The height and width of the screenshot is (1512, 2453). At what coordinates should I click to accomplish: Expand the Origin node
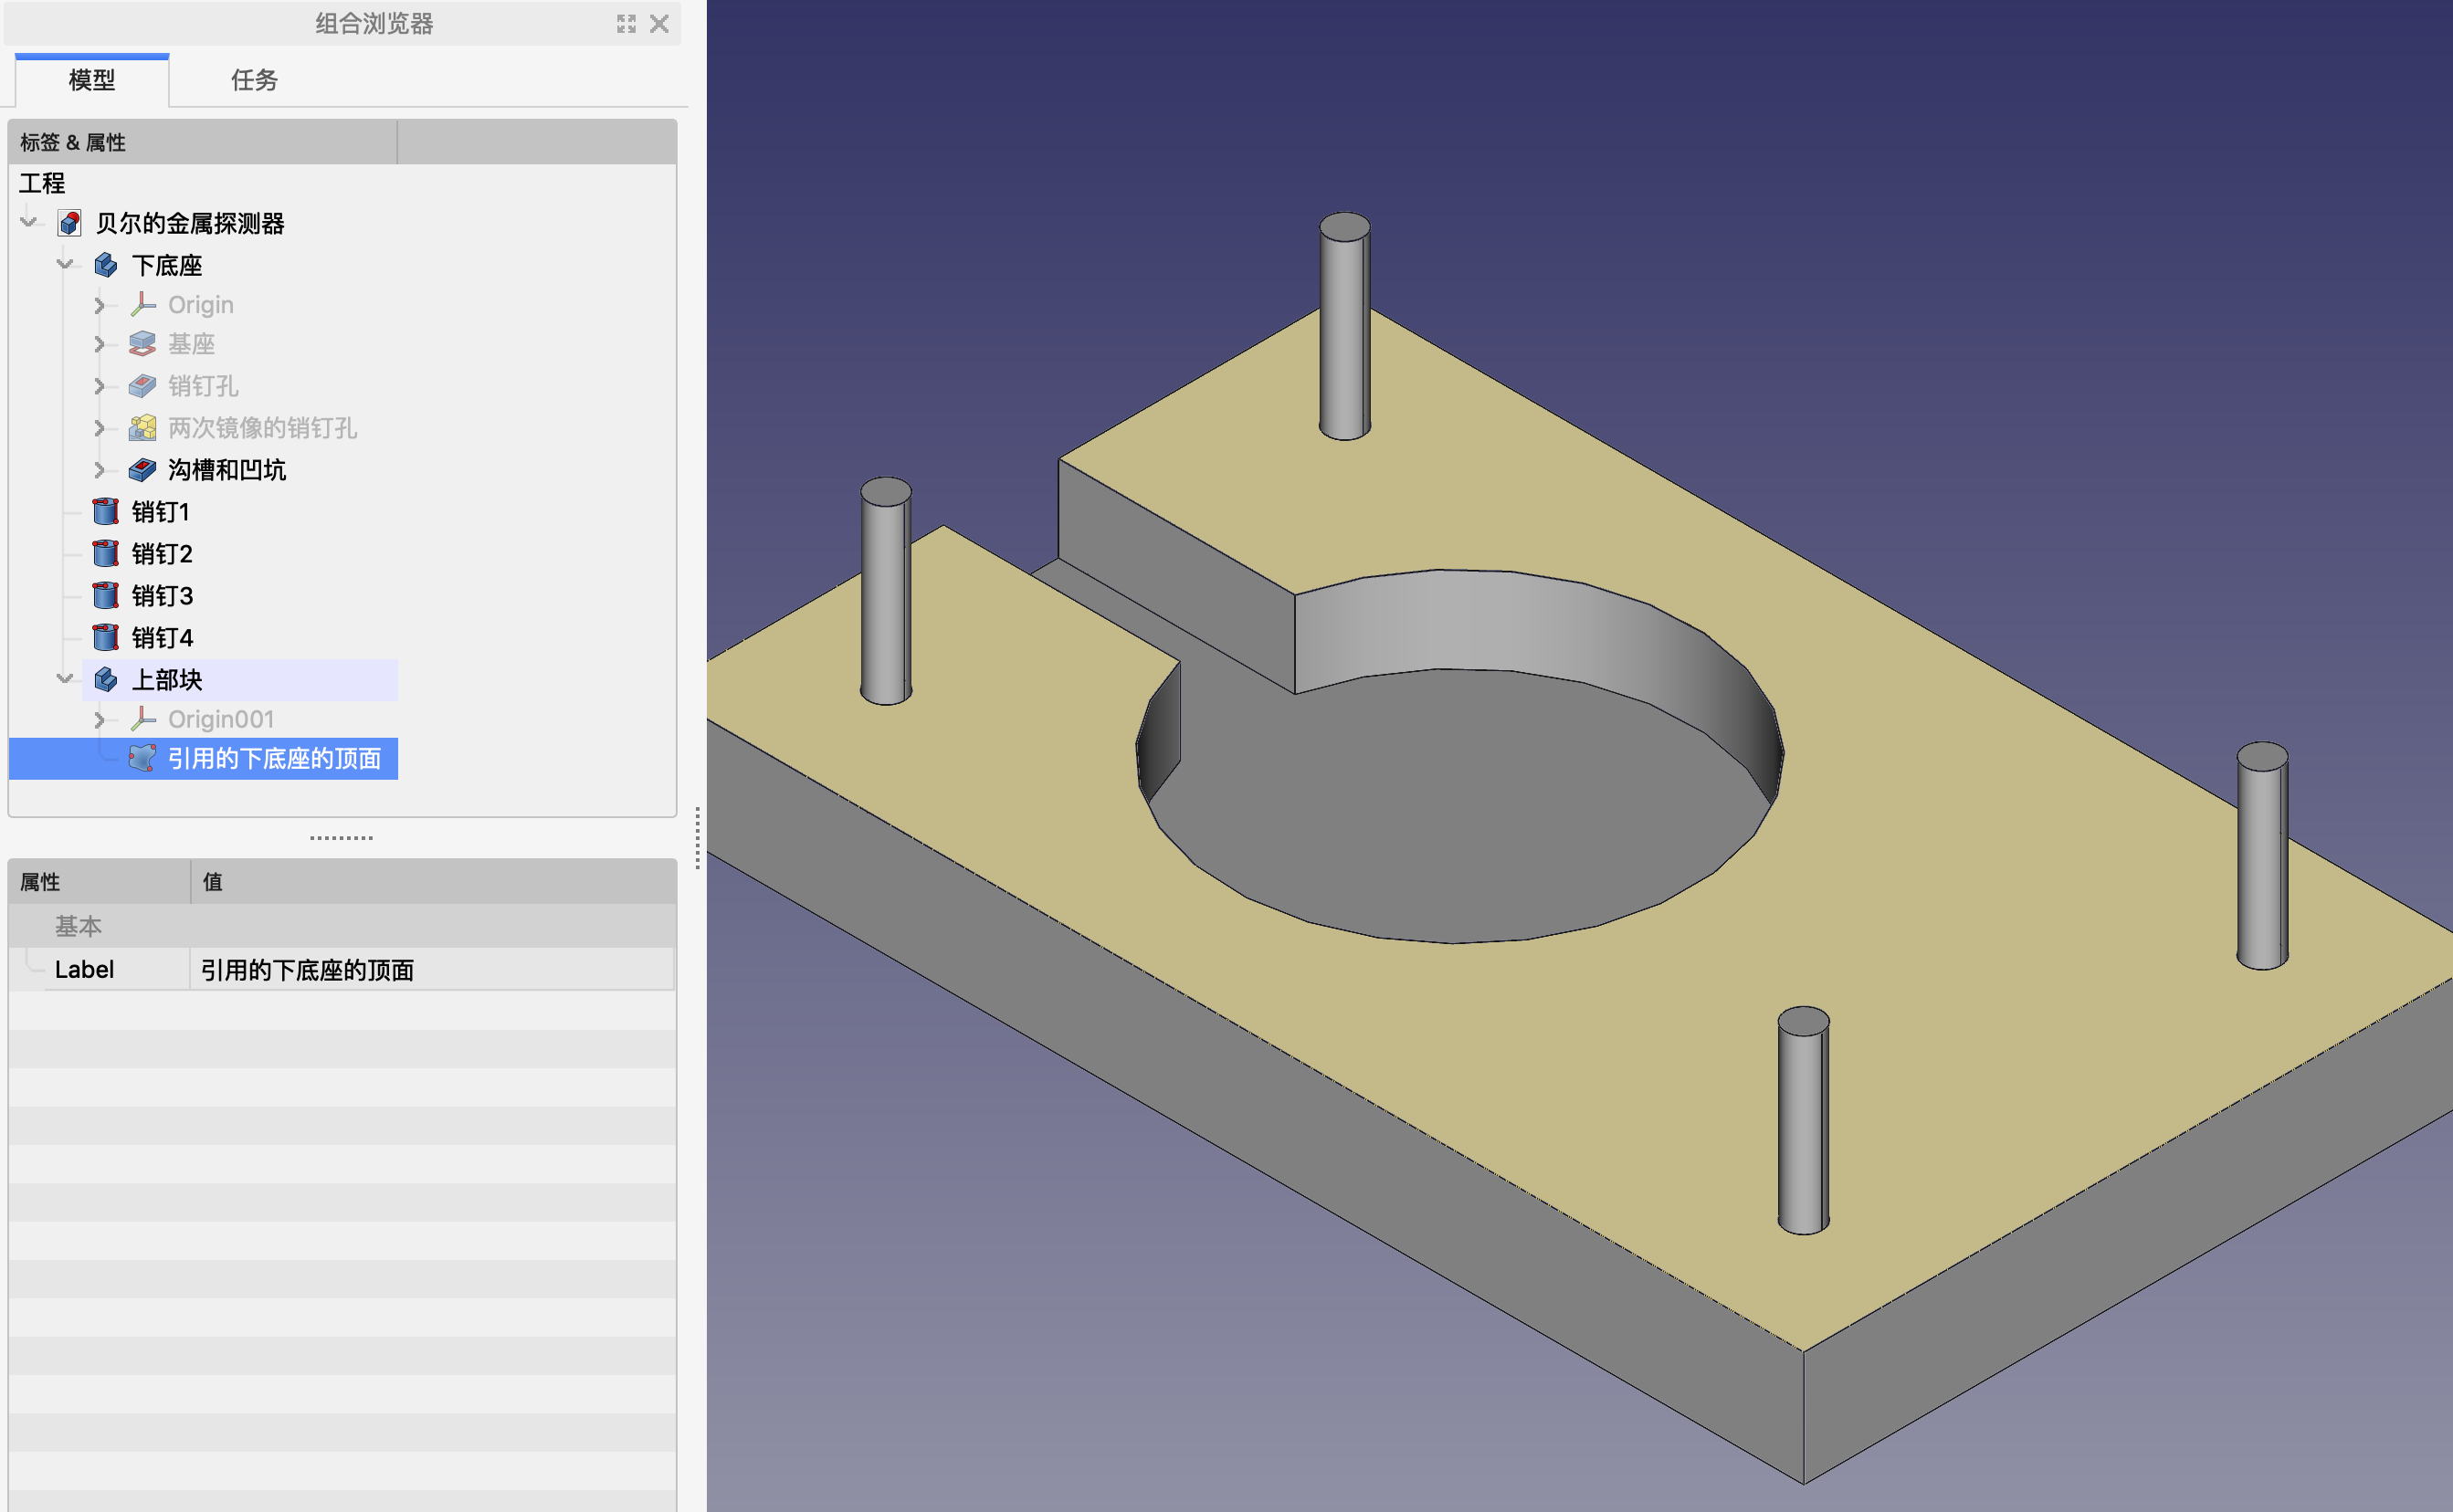coord(99,305)
